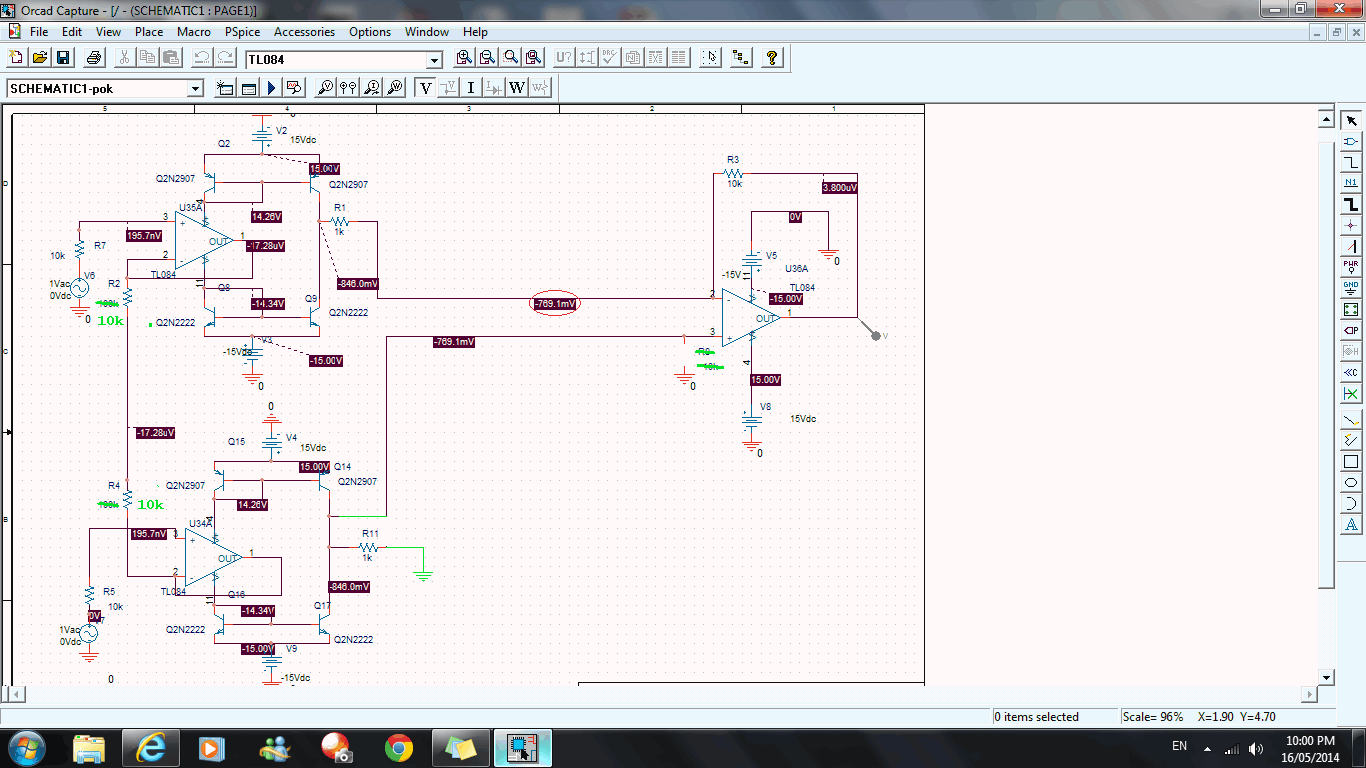Open the Accessories menu
The image size is (1366, 768).
pyautogui.click(x=304, y=32)
